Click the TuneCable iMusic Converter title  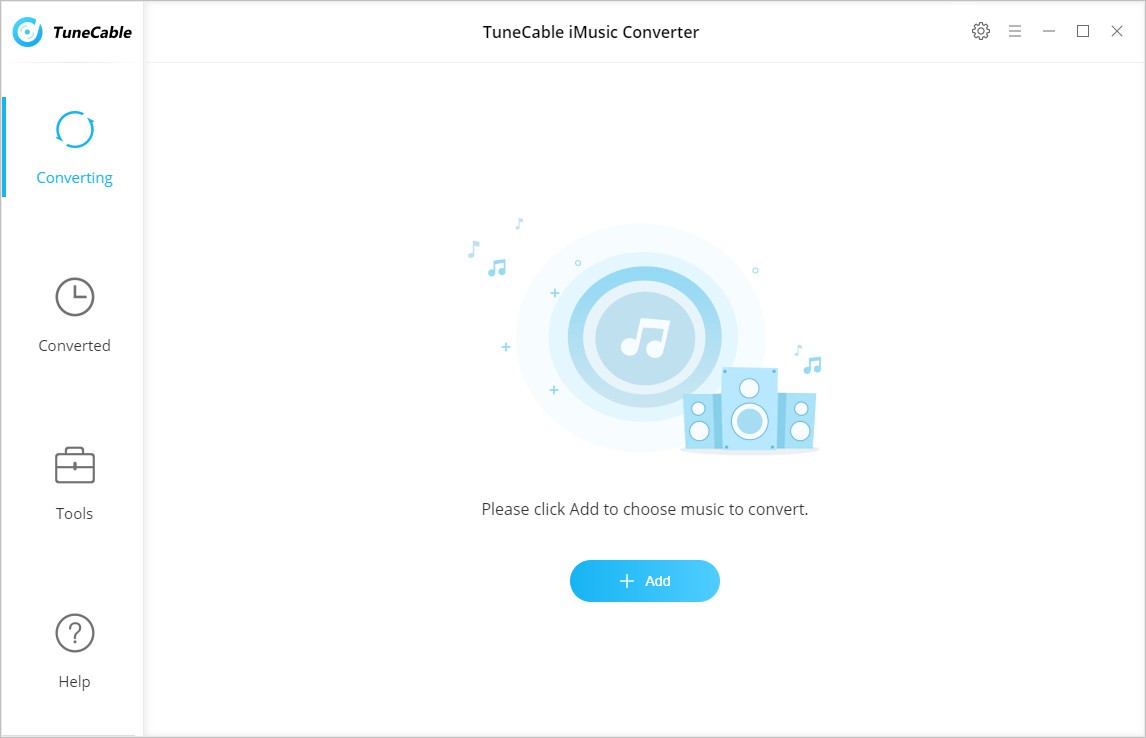tap(591, 32)
